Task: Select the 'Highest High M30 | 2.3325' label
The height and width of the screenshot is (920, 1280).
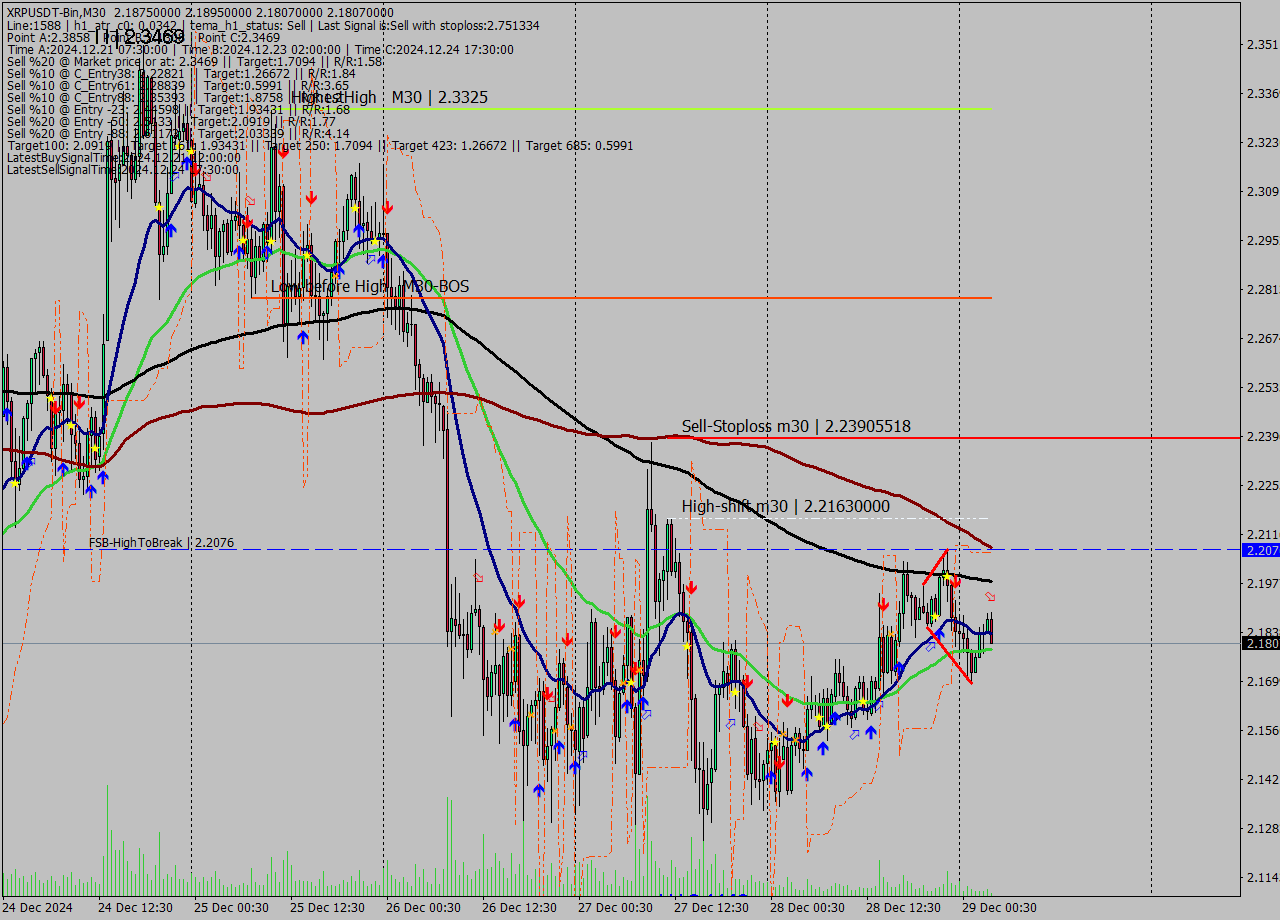Action: click(x=389, y=97)
